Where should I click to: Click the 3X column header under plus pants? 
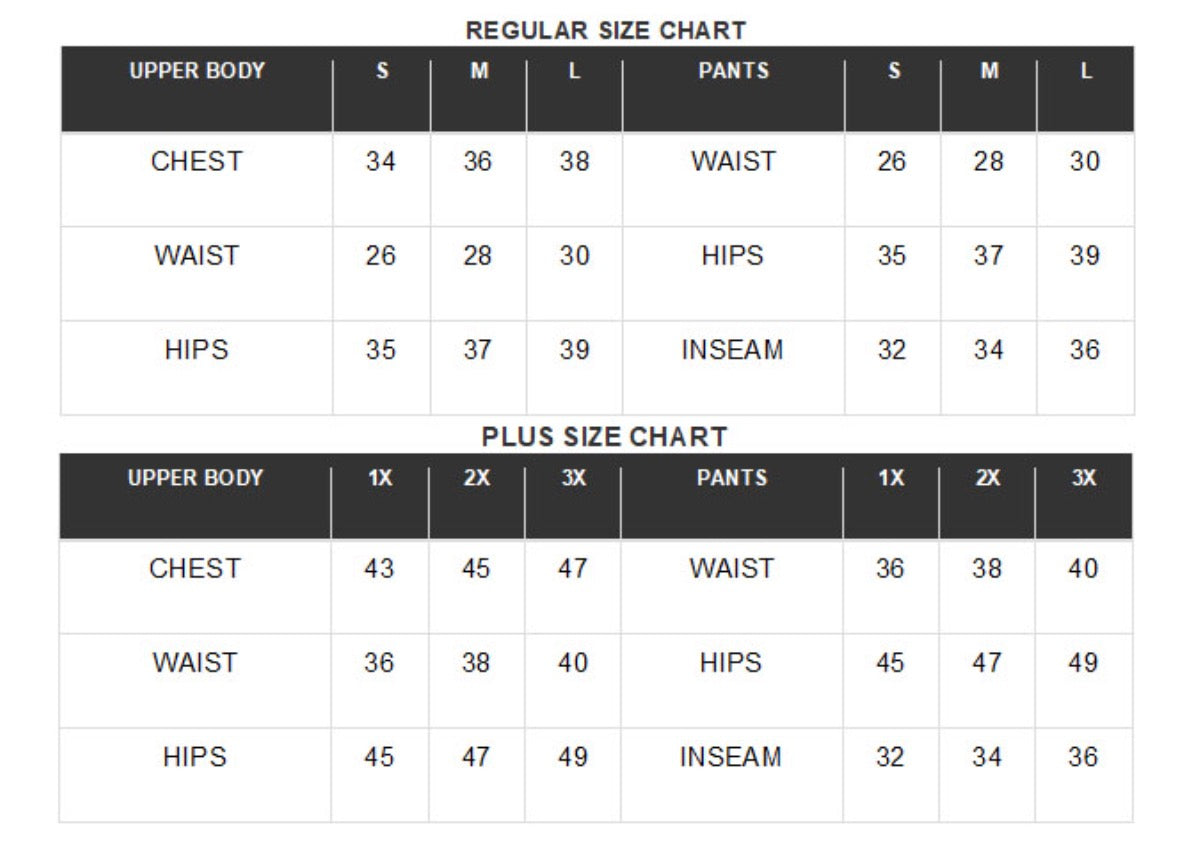[x=1084, y=477]
